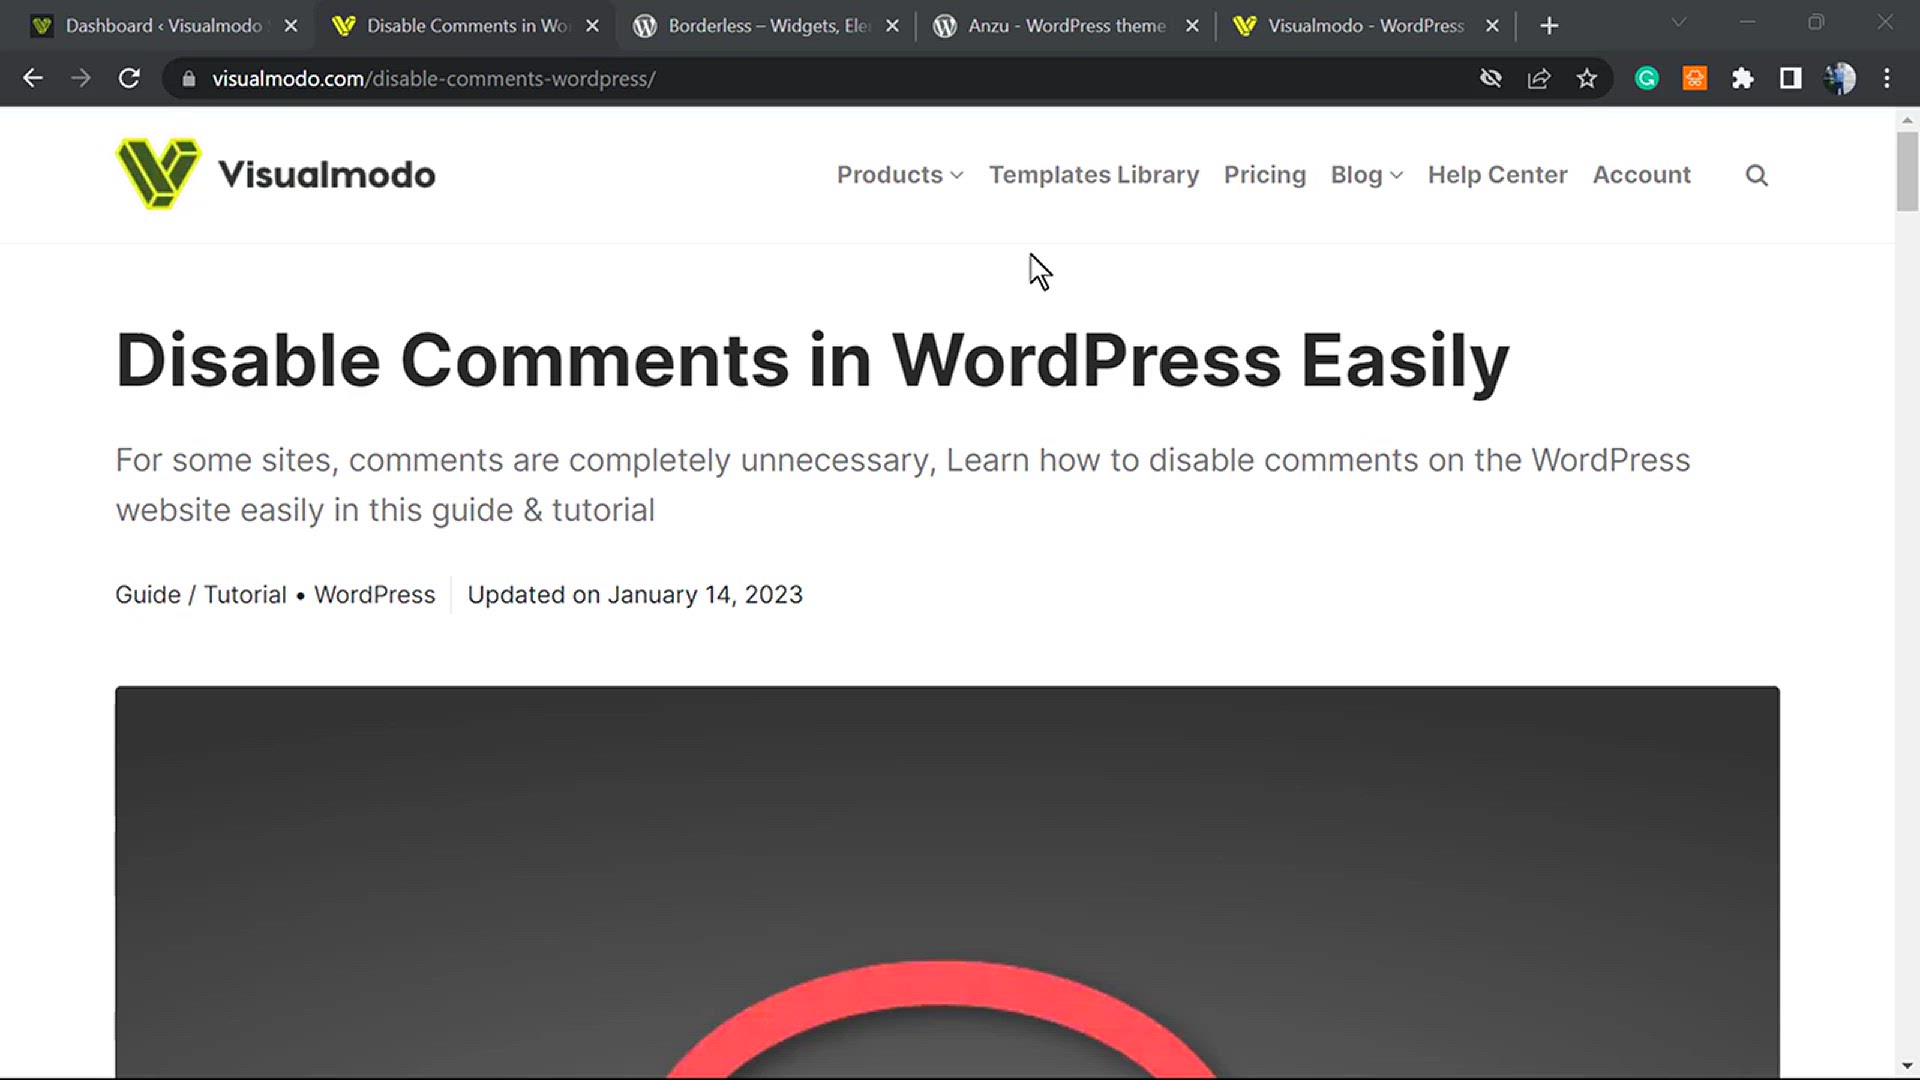Bookmark this page with the star icon
Image resolution: width=1920 pixels, height=1080 pixels.
(1586, 78)
